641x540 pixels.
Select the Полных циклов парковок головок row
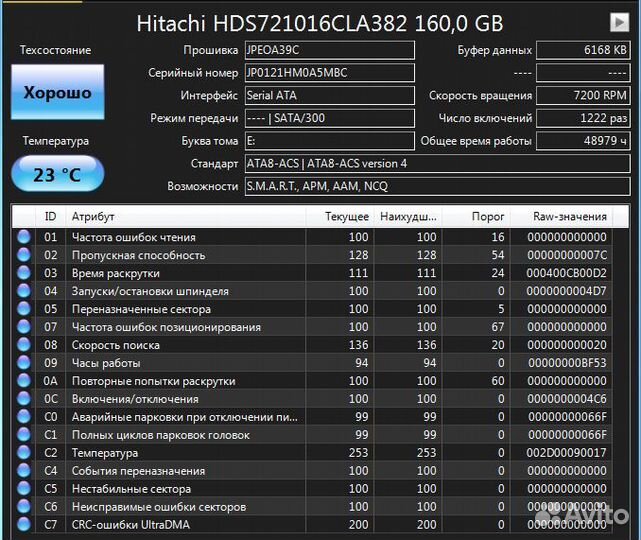tap(312, 435)
